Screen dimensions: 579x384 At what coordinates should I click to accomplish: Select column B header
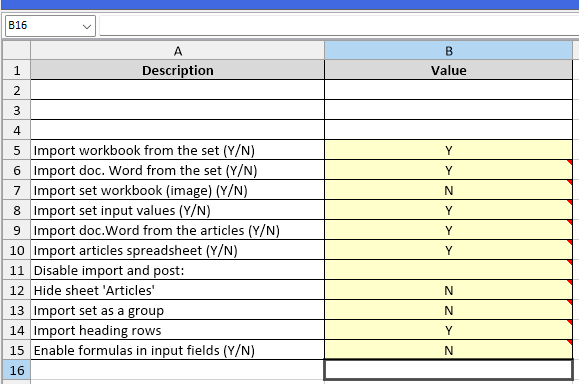pyautogui.click(x=448, y=51)
